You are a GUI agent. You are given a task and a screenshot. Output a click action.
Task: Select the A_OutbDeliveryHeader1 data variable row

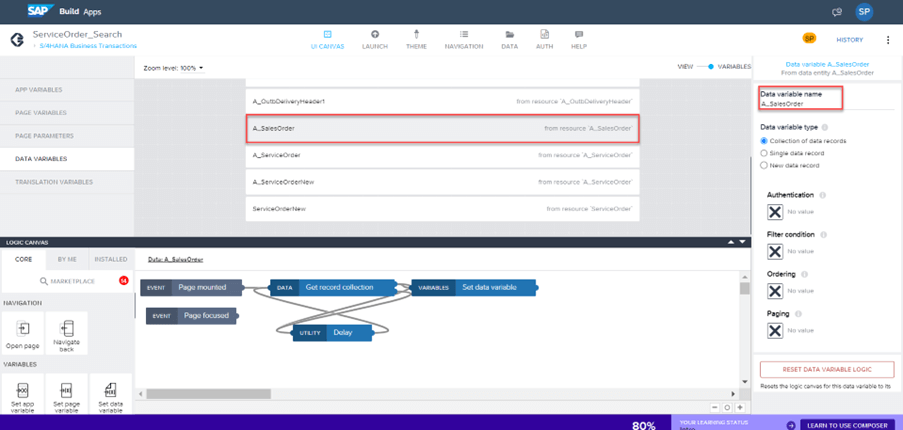[442, 101]
